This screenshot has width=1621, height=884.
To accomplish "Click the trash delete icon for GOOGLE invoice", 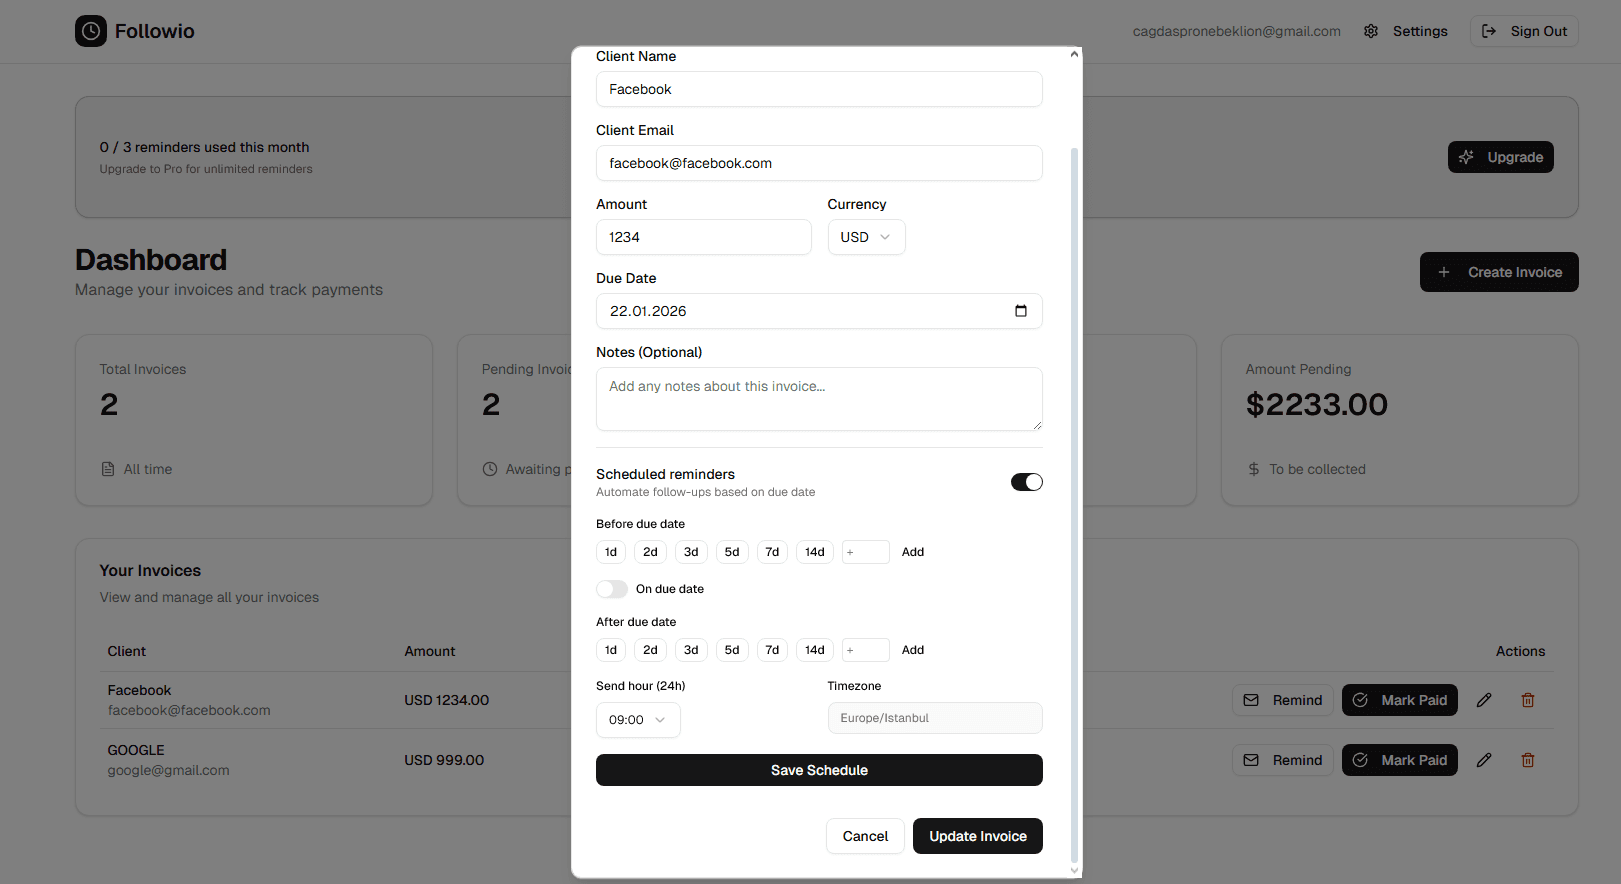I will (x=1528, y=760).
